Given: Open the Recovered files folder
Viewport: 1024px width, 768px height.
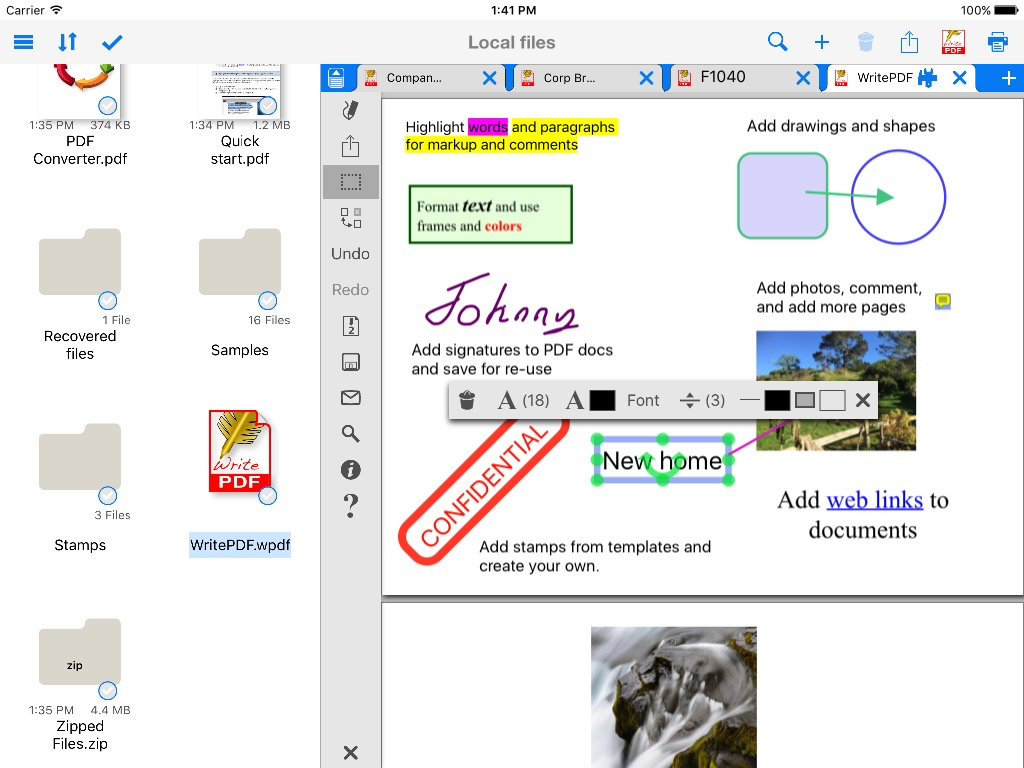Looking at the screenshot, I should point(80,261).
